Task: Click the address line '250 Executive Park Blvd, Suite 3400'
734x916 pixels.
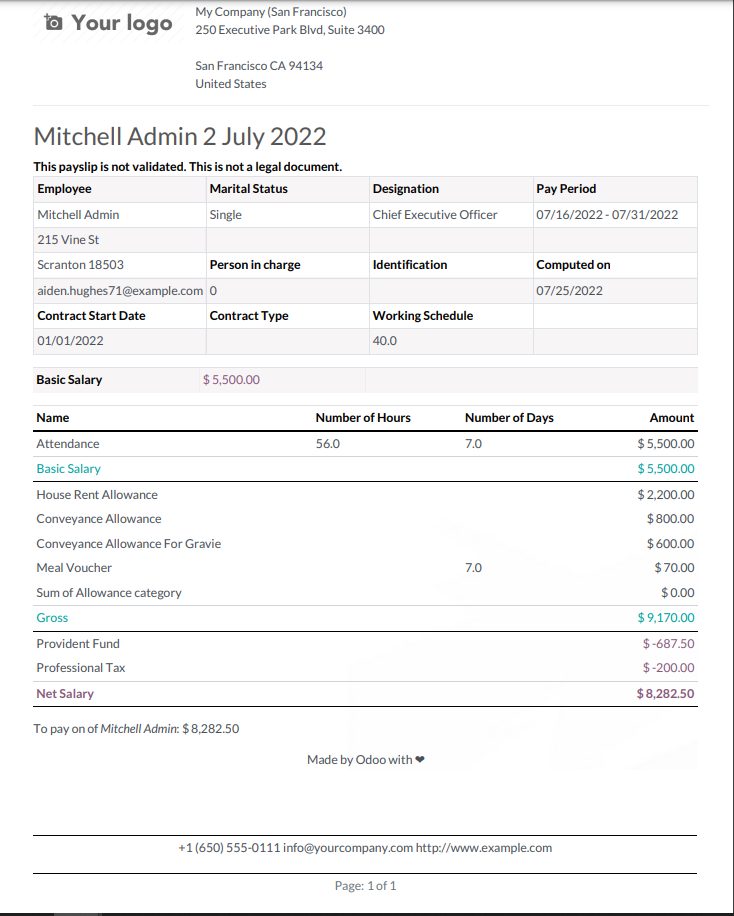Action: pos(290,30)
